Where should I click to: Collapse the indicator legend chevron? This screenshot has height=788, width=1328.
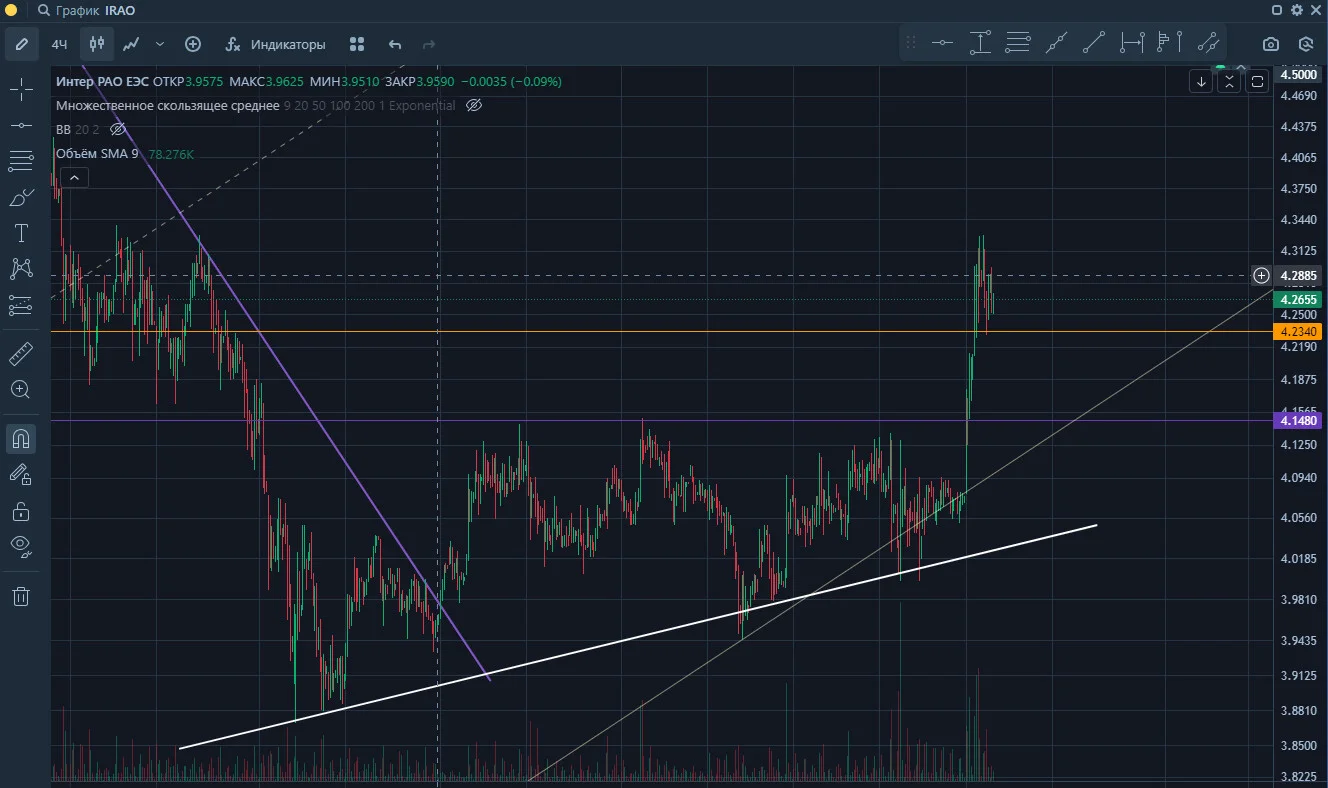[74, 178]
